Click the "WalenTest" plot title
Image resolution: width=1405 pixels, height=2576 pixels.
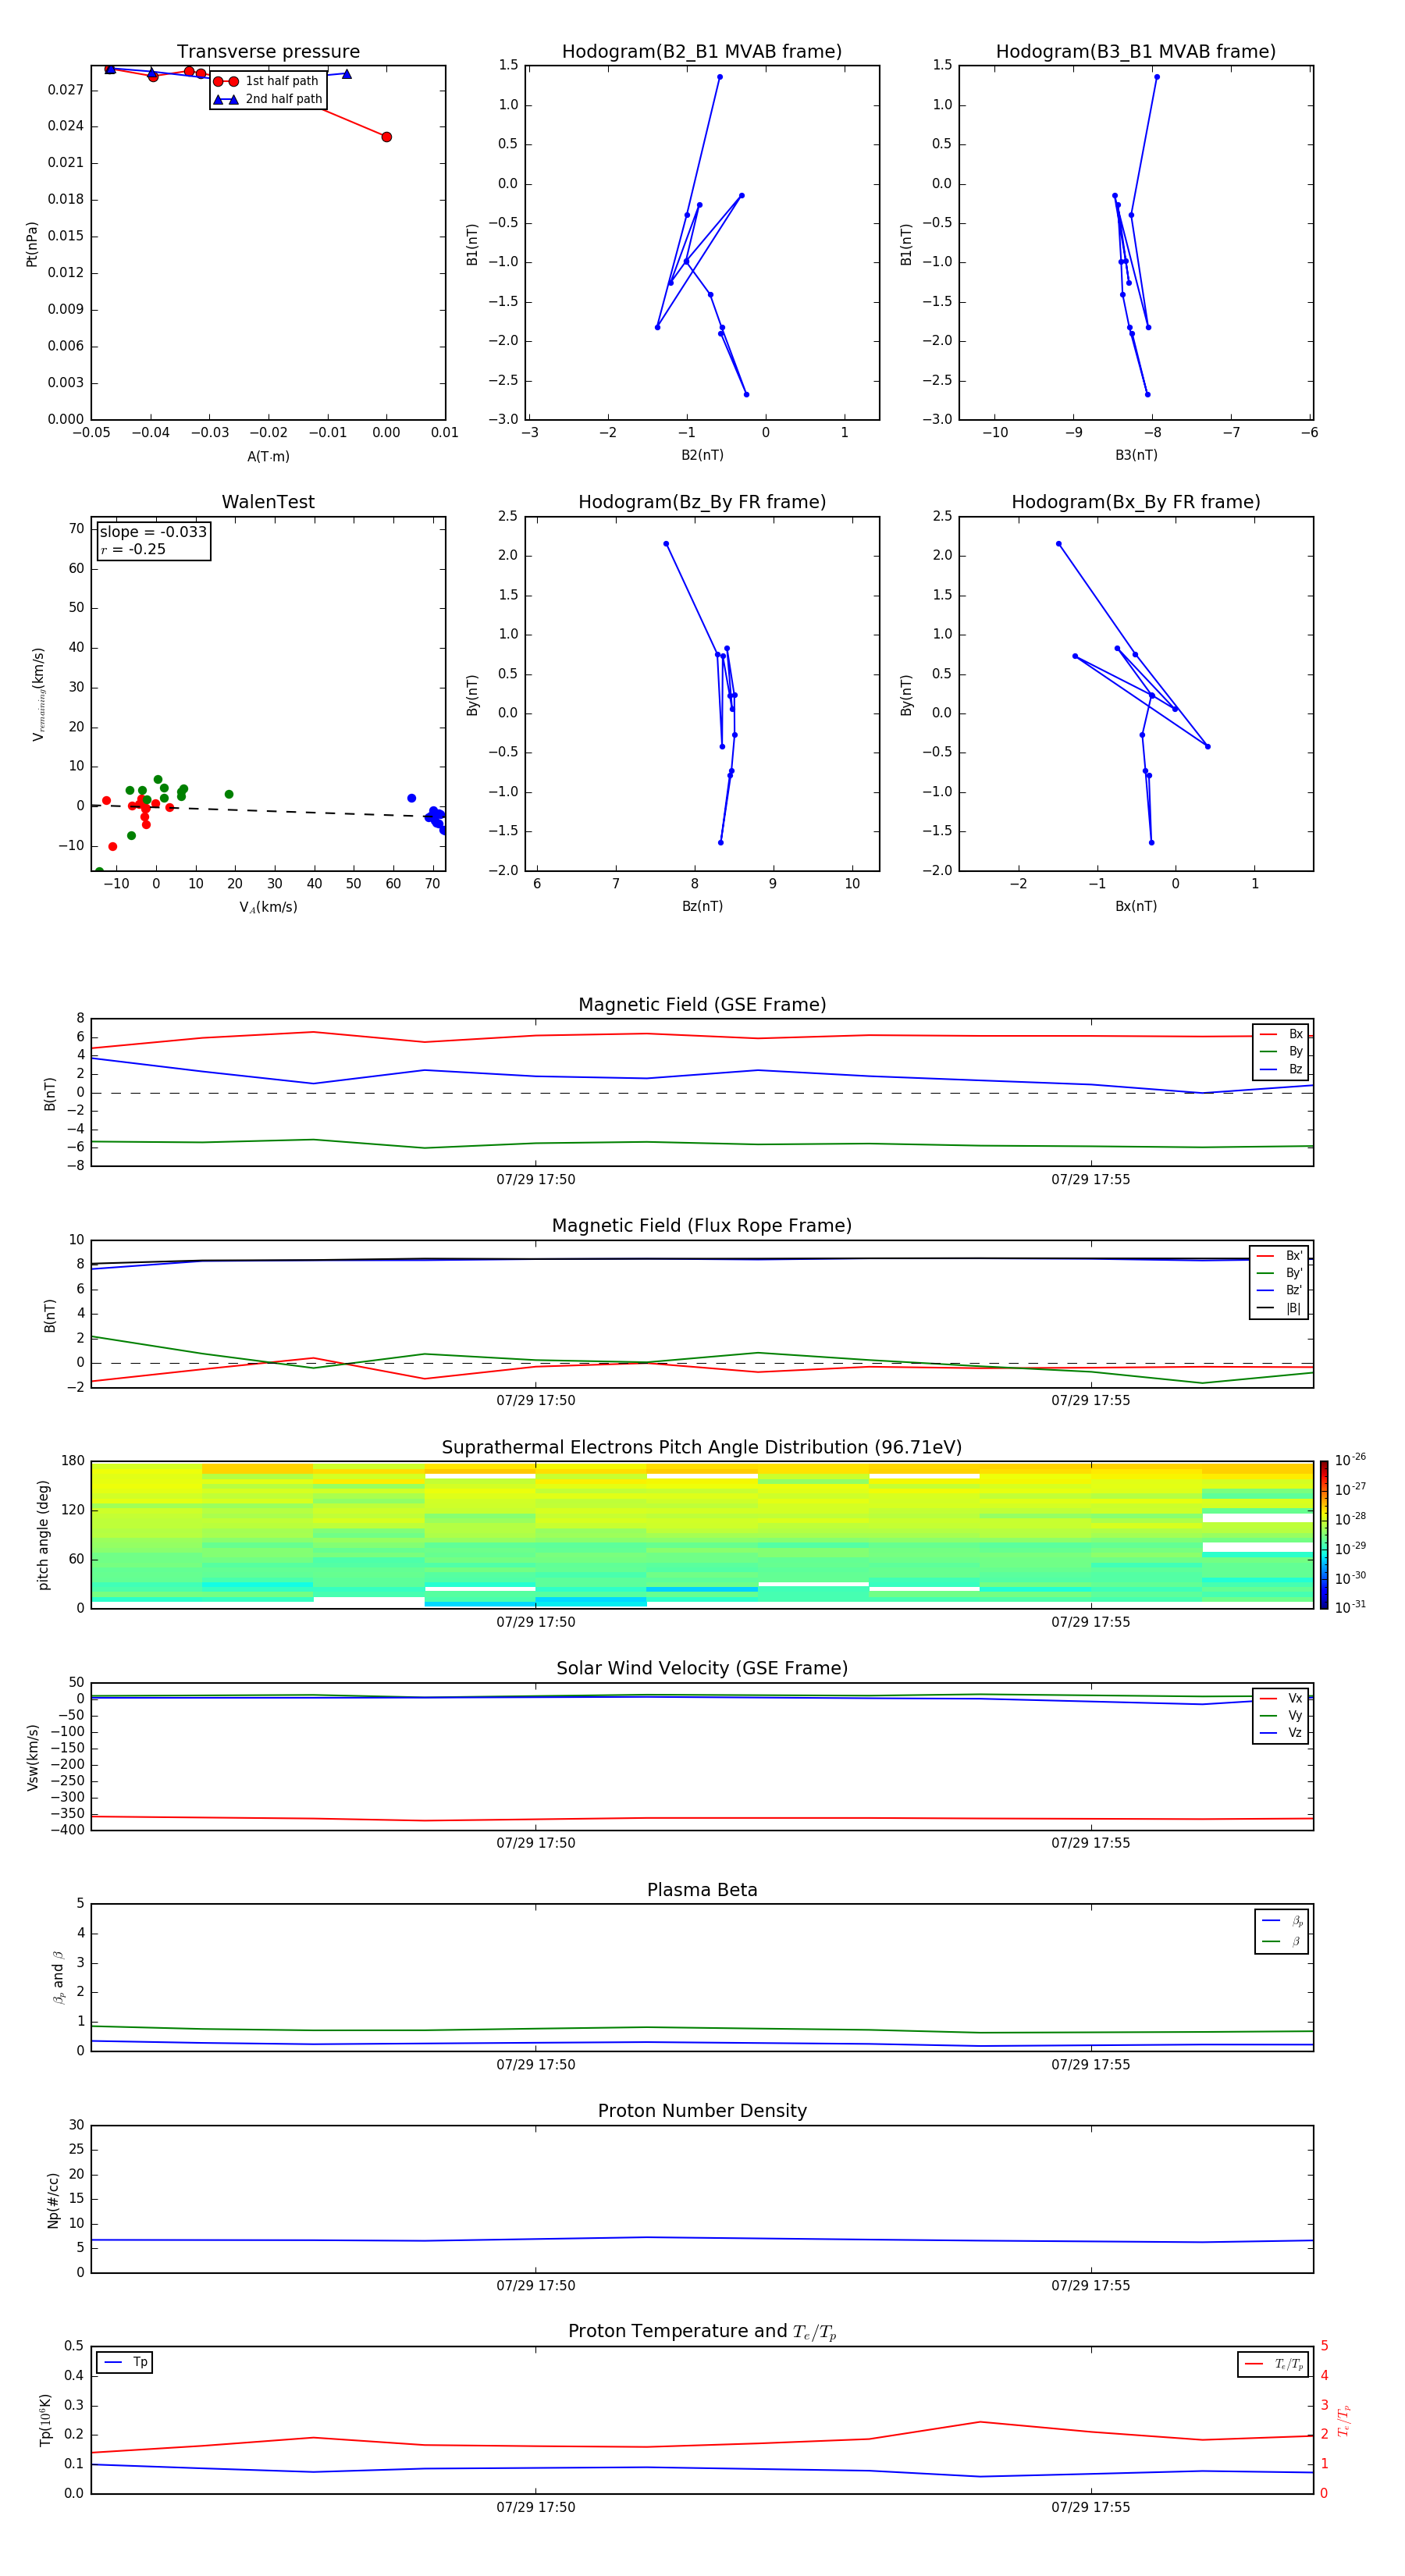268,502
